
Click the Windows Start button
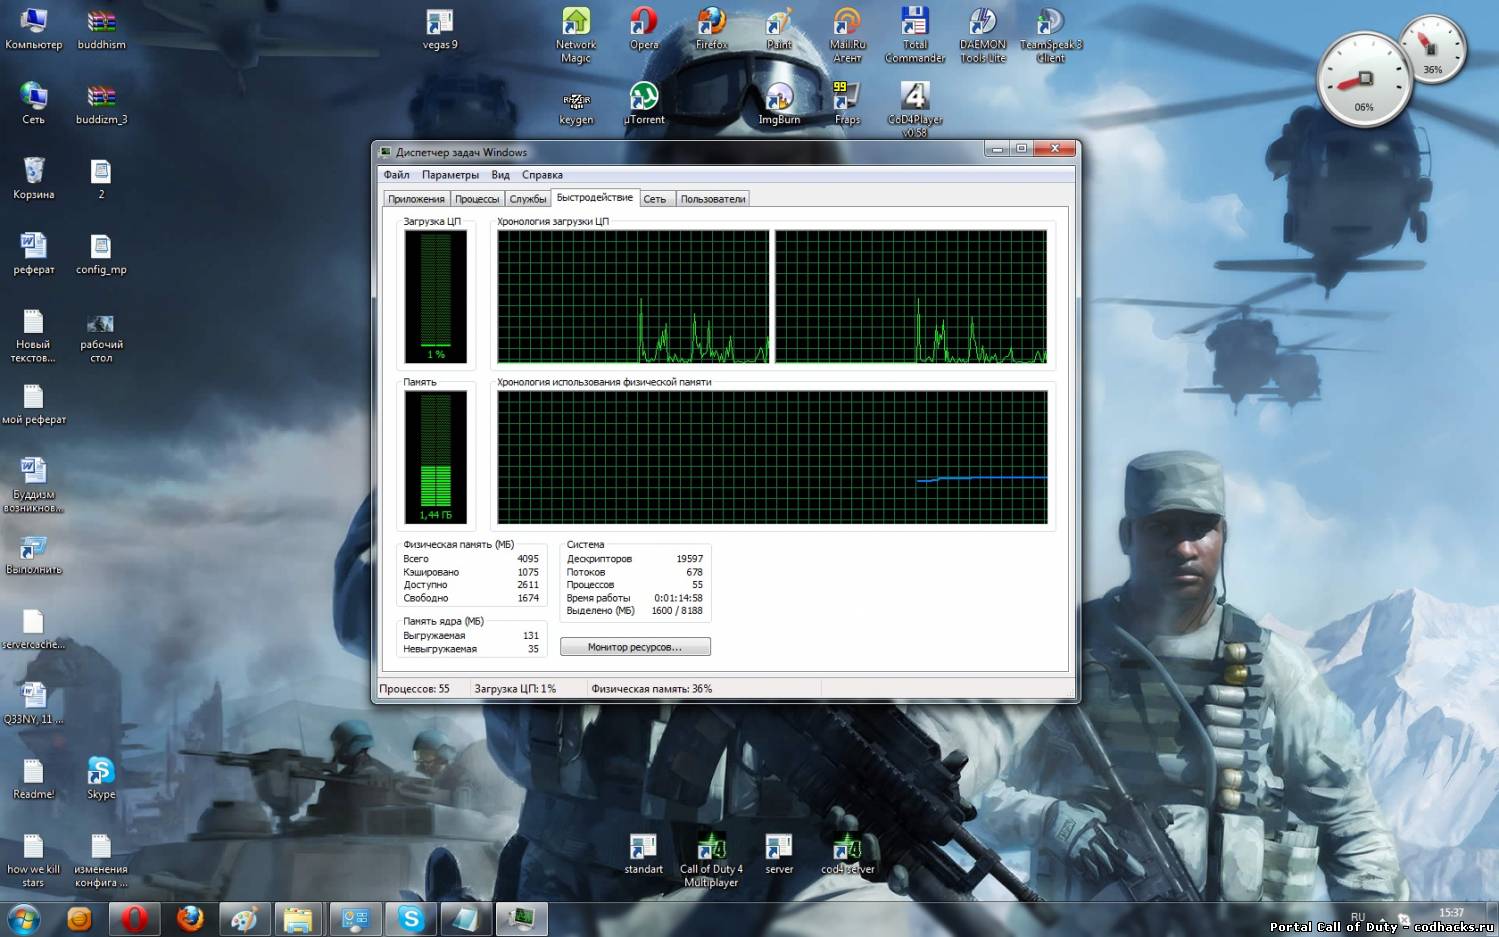click(25, 918)
